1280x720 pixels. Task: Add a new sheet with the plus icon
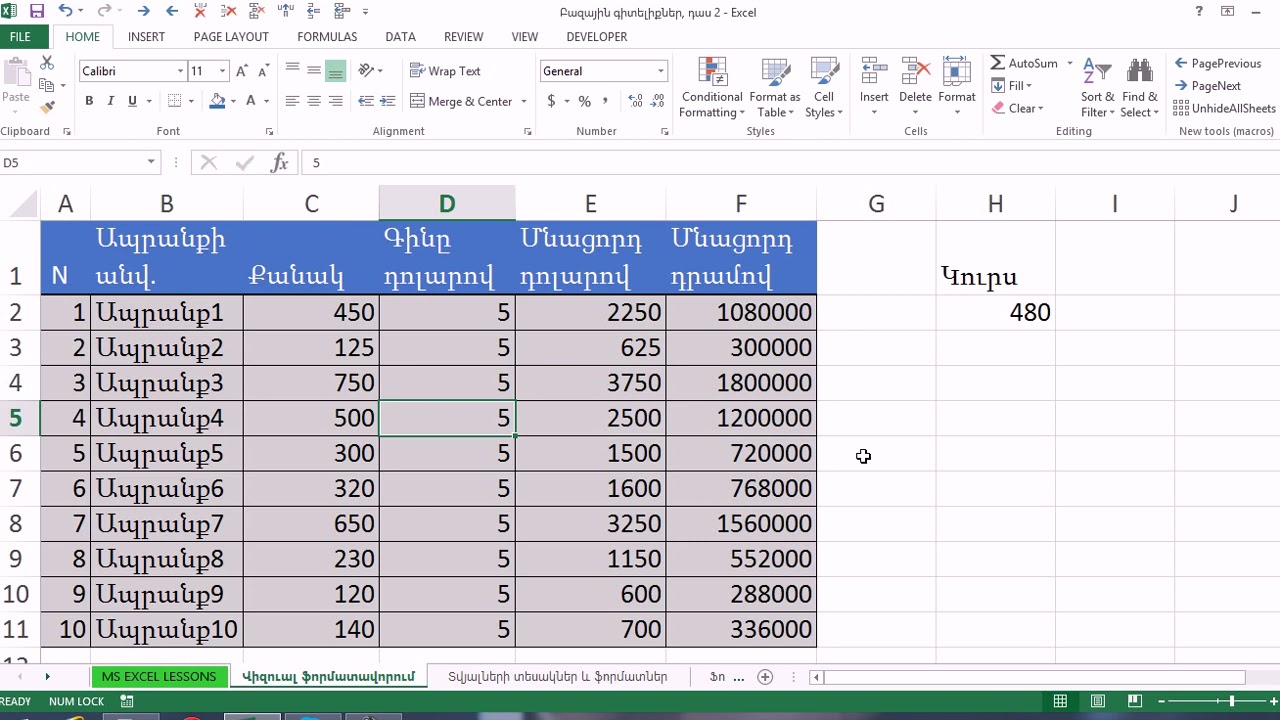tap(765, 677)
